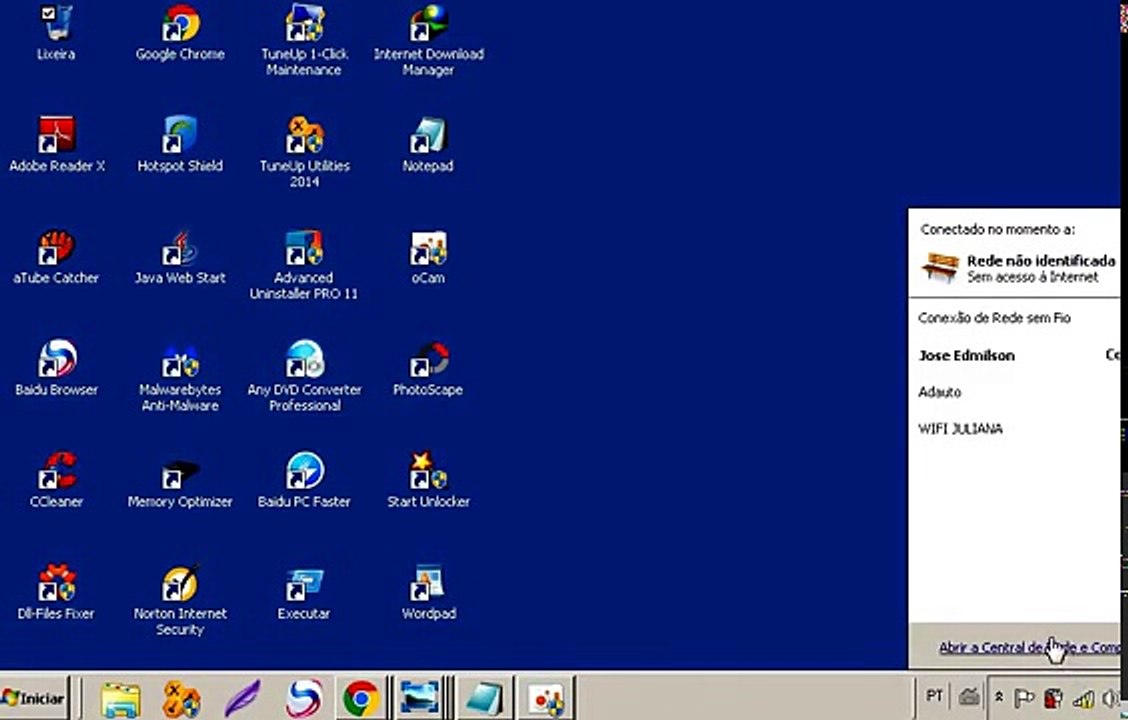Click the red security tray icon

(x=1053, y=697)
